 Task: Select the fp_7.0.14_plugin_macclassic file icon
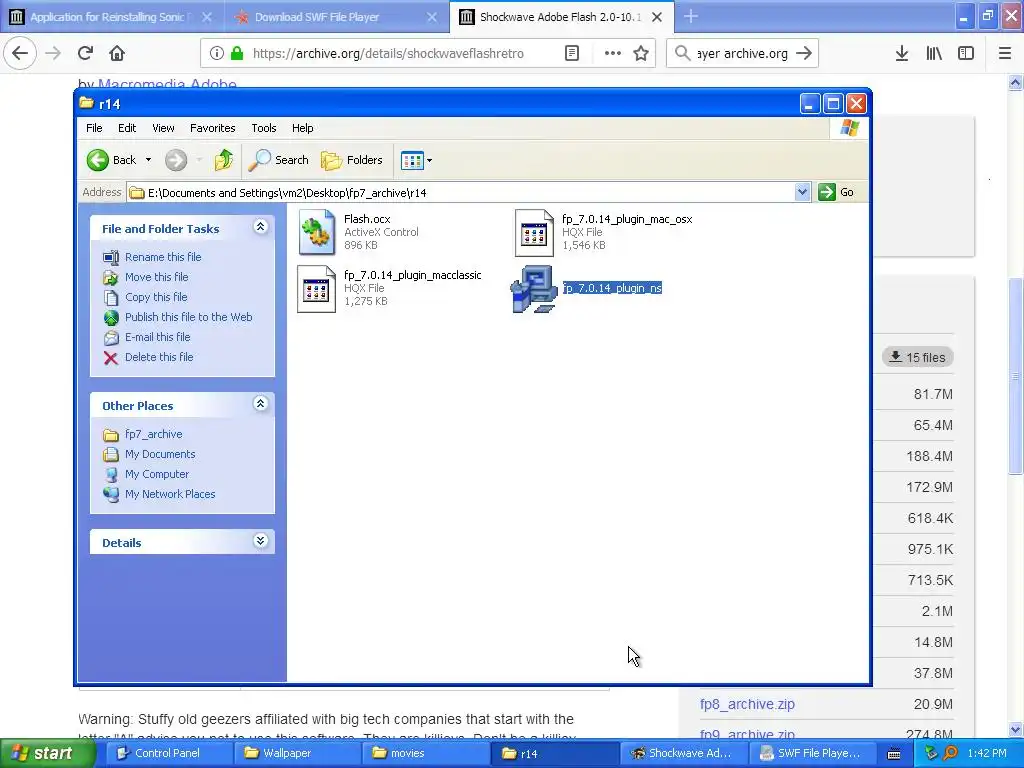[x=317, y=289]
